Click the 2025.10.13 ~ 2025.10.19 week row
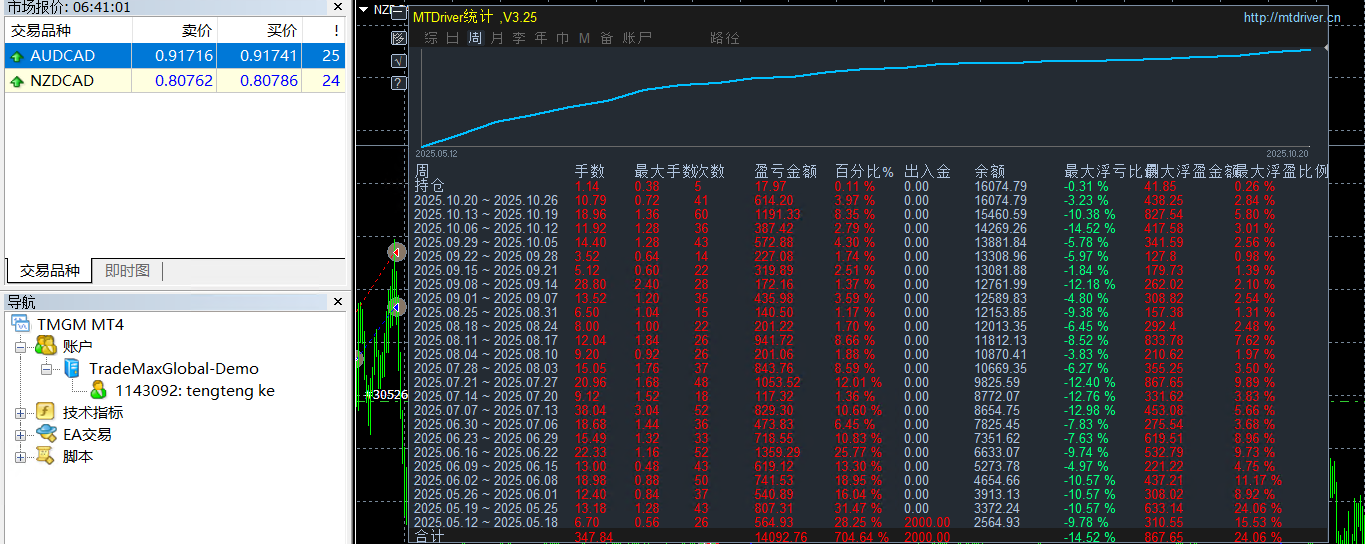The image size is (1365, 544). click(x=871, y=214)
